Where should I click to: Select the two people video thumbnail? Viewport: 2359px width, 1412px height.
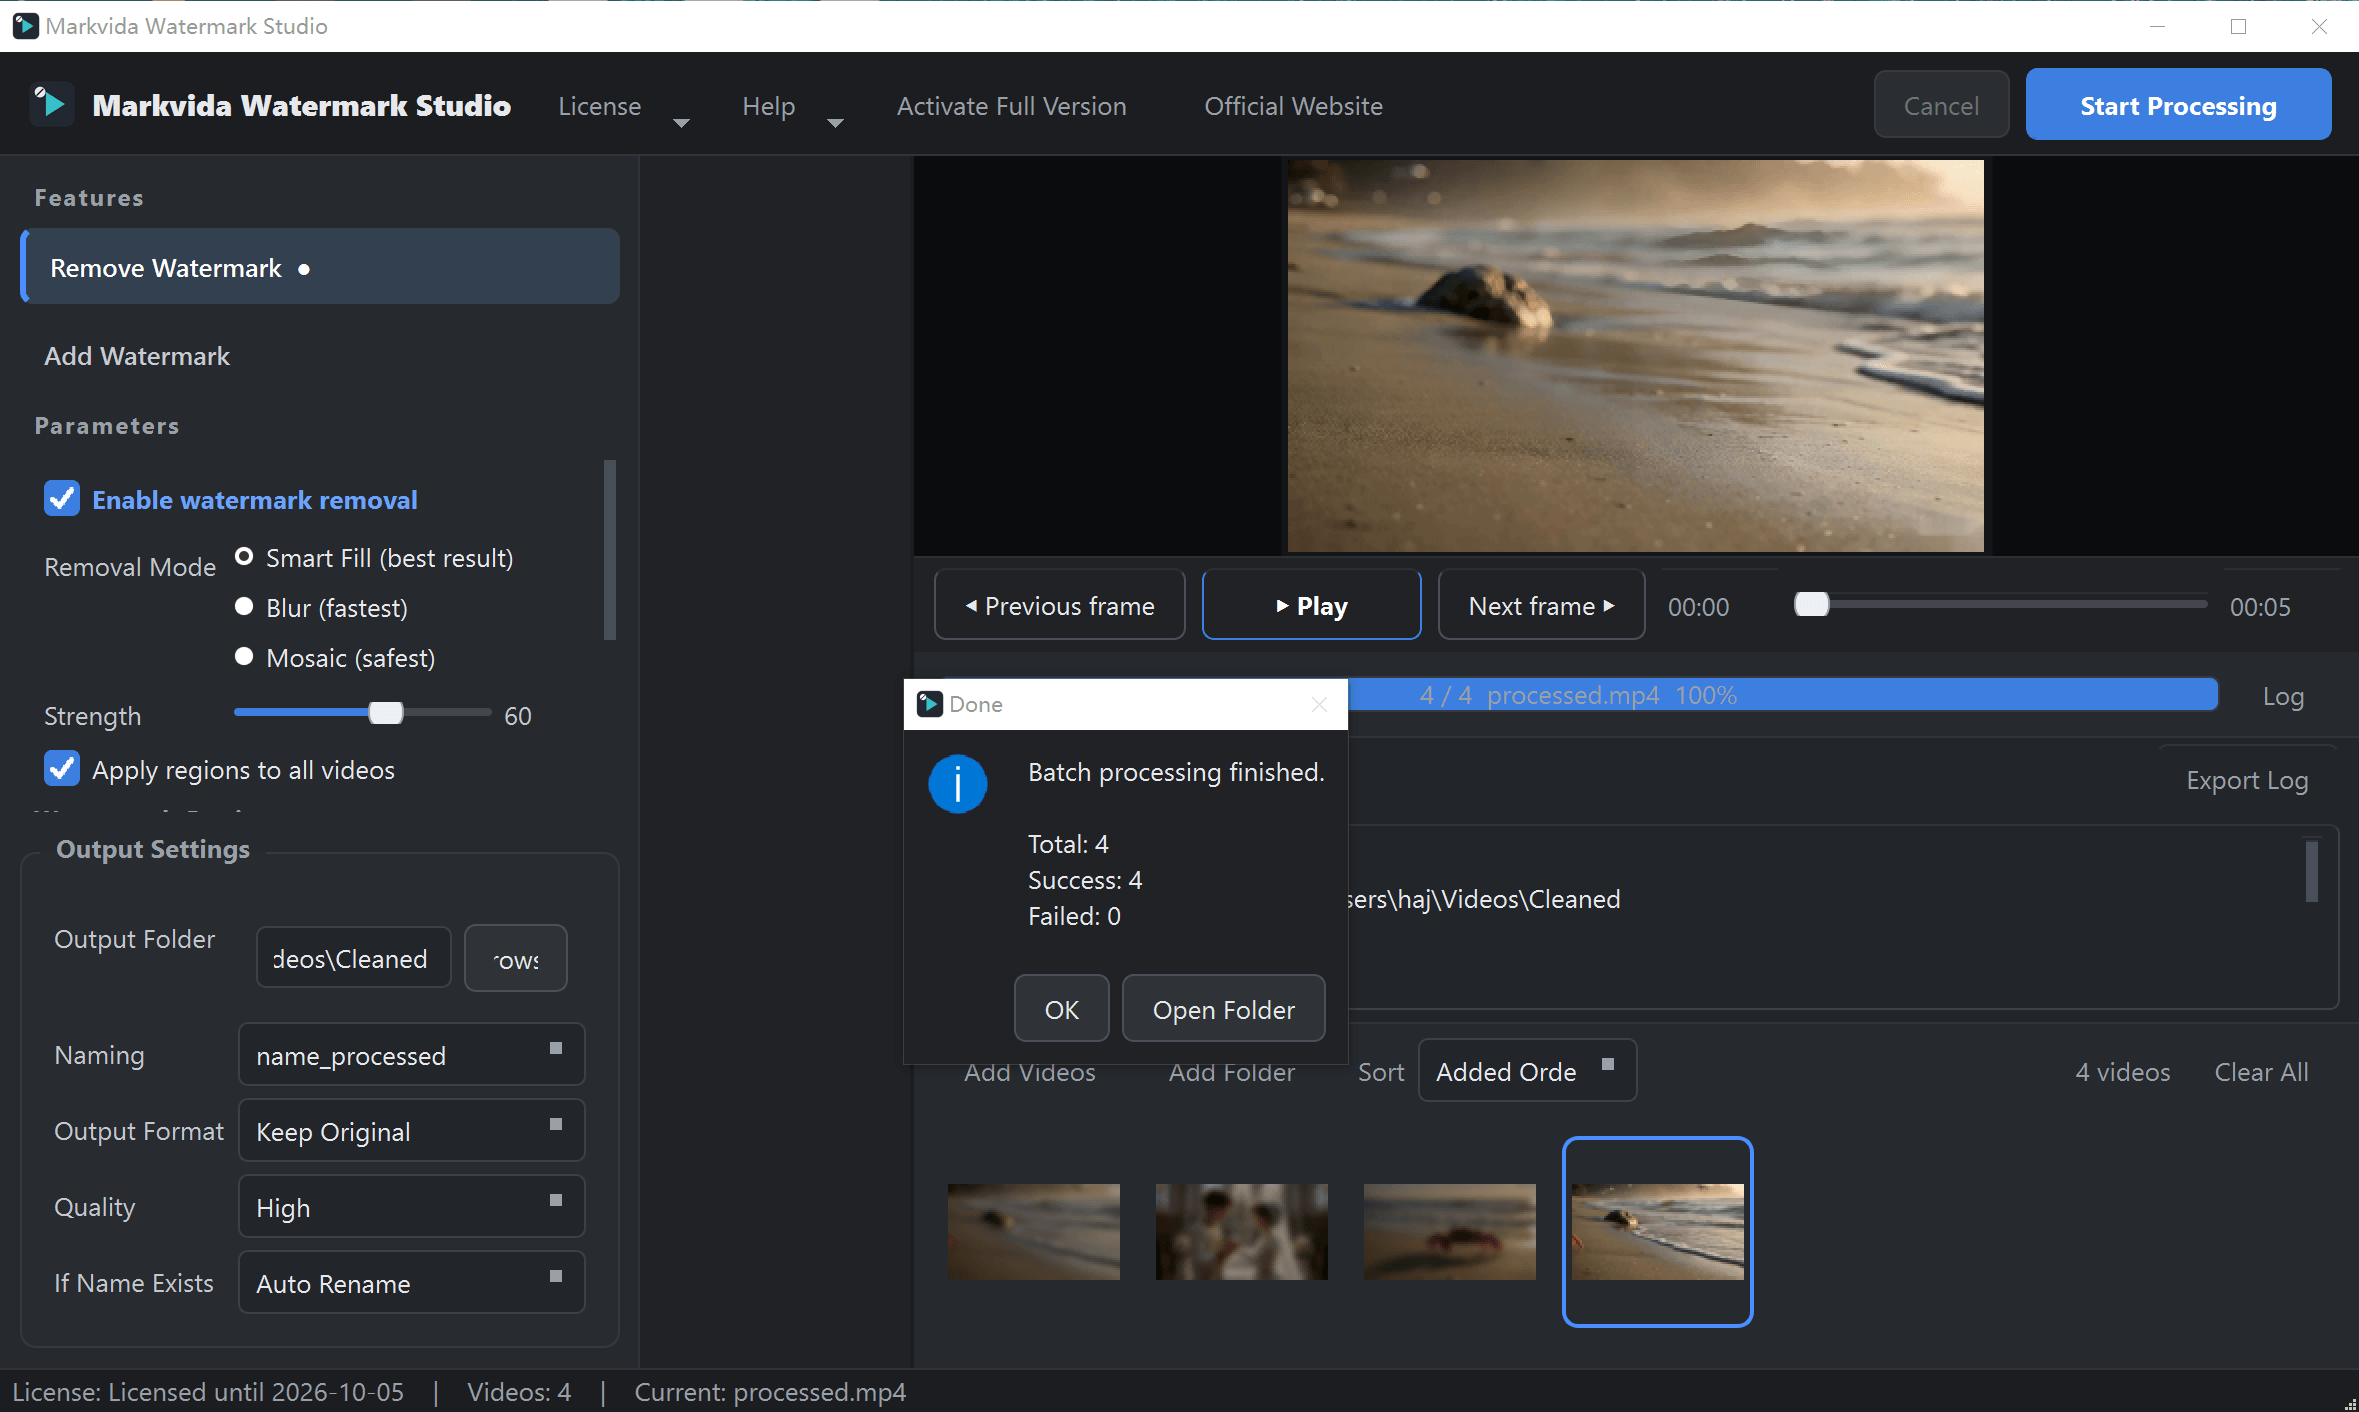pyautogui.click(x=1241, y=1231)
